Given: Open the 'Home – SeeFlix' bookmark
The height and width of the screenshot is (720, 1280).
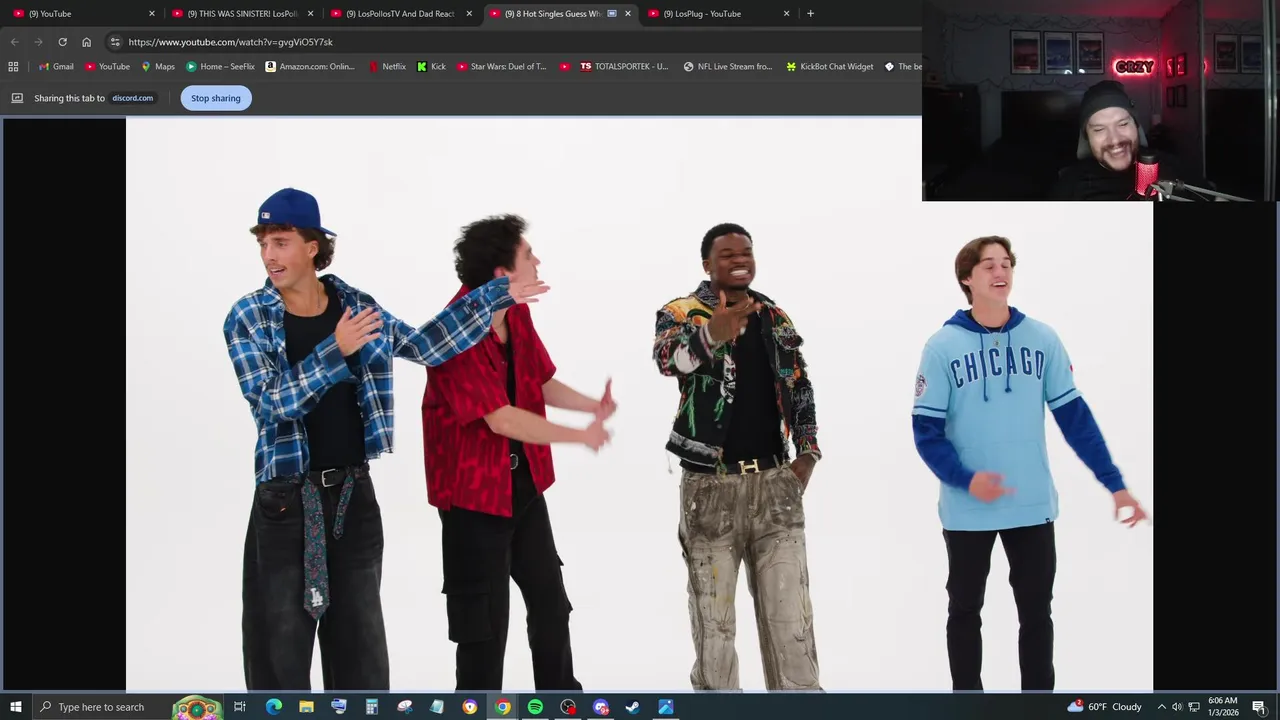Looking at the screenshot, I should 220,67.
